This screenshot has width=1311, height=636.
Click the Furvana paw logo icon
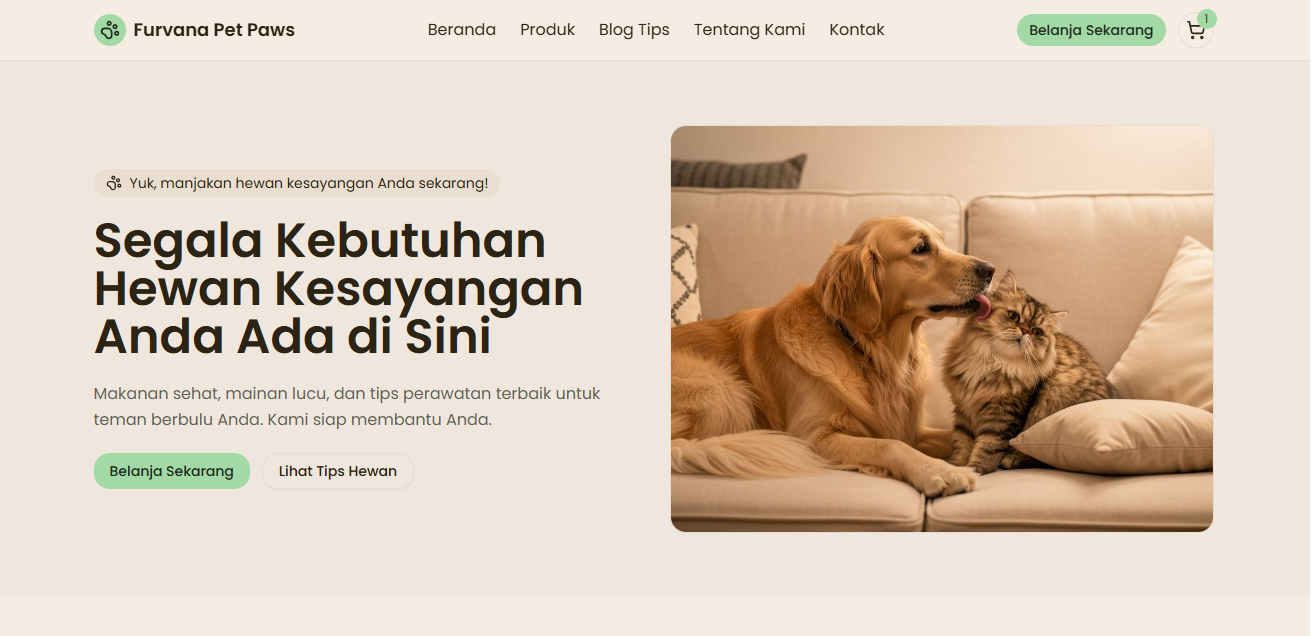click(x=110, y=30)
